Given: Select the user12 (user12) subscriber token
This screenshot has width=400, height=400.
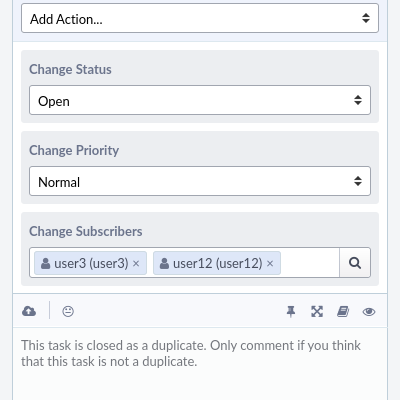Looking at the screenshot, I should click(x=217, y=263).
